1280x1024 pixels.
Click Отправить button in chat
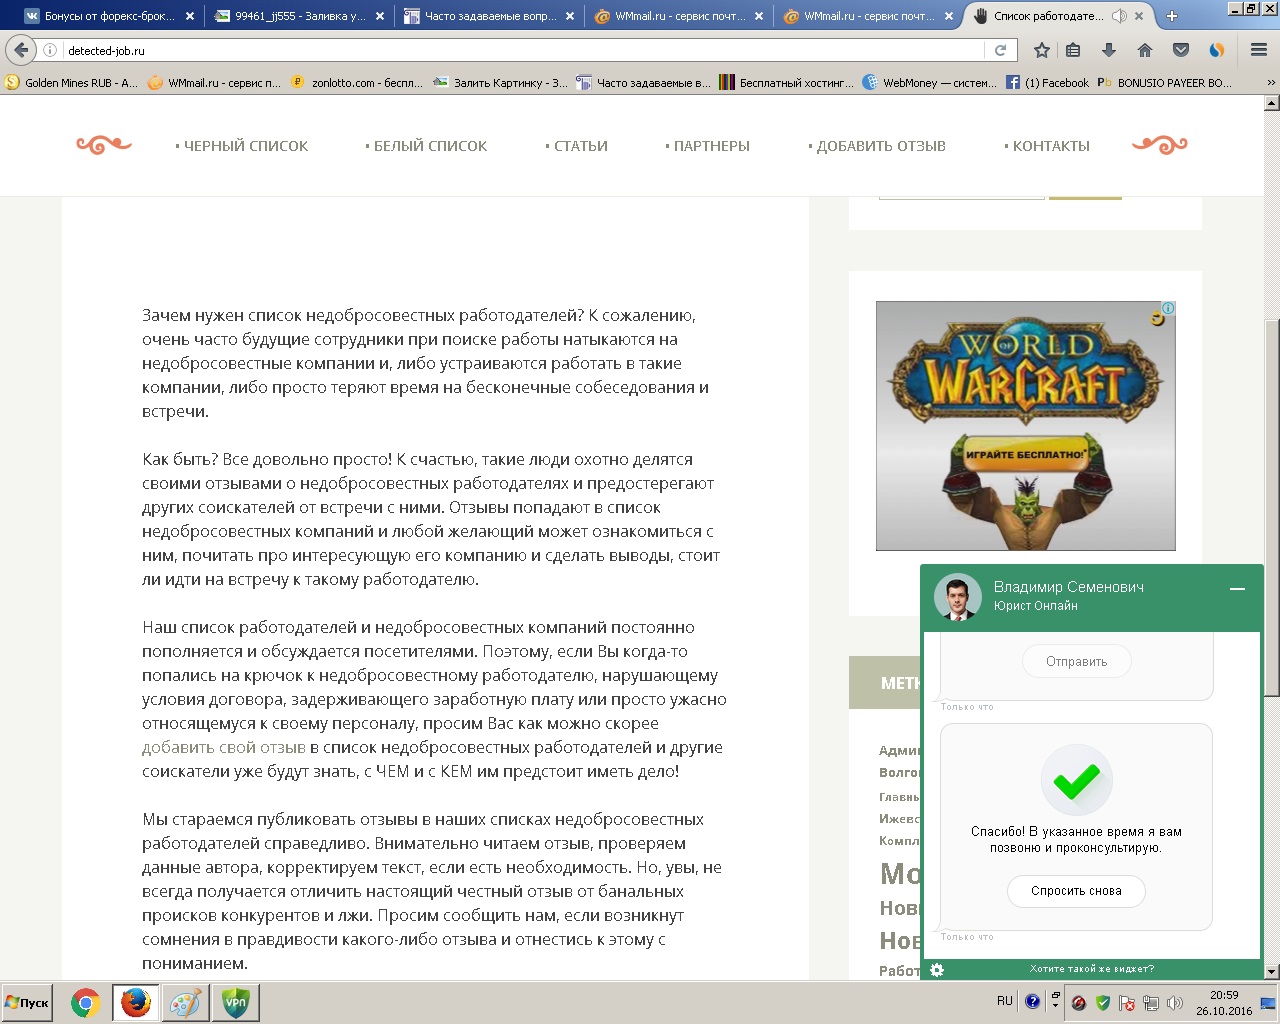pos(1077,661)
